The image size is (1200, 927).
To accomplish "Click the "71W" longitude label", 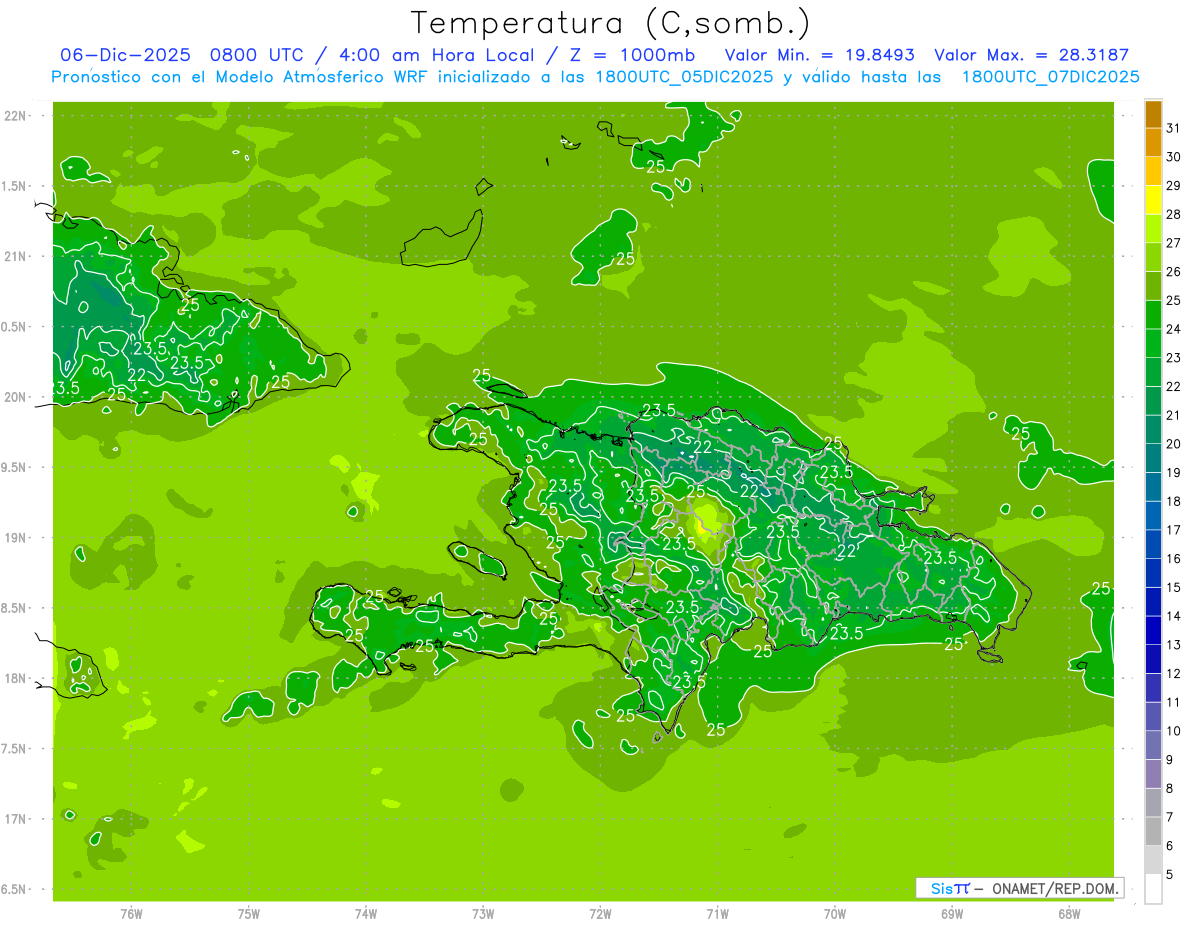I will 717,914.
